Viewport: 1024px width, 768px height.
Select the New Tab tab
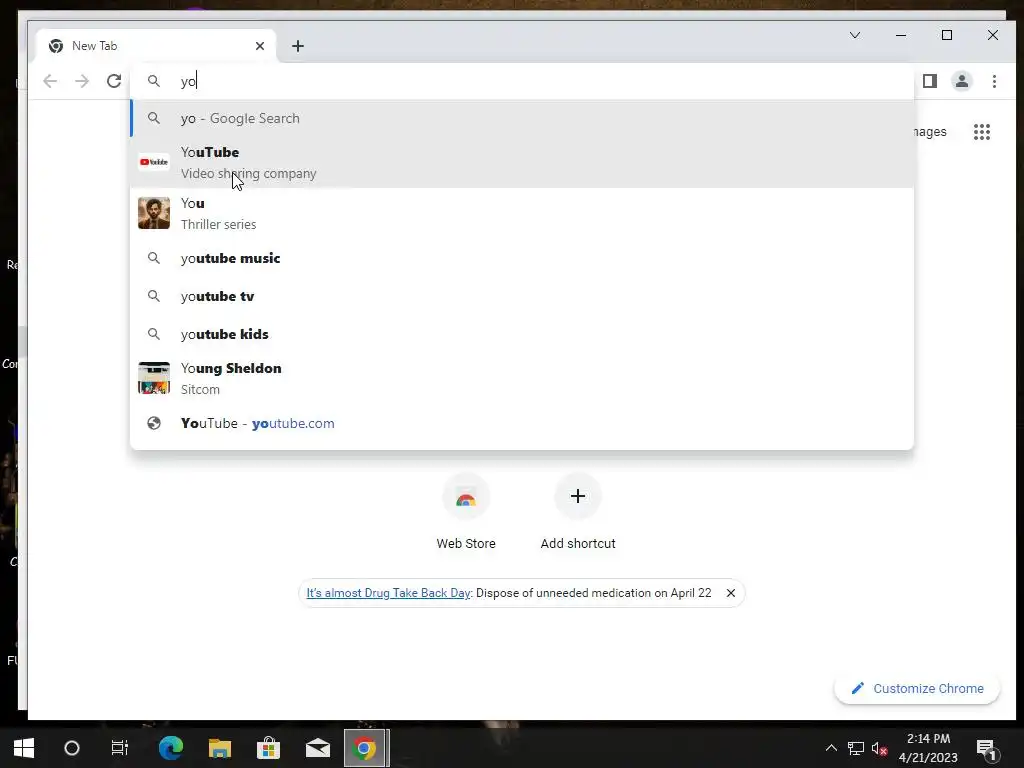[156, 46]
